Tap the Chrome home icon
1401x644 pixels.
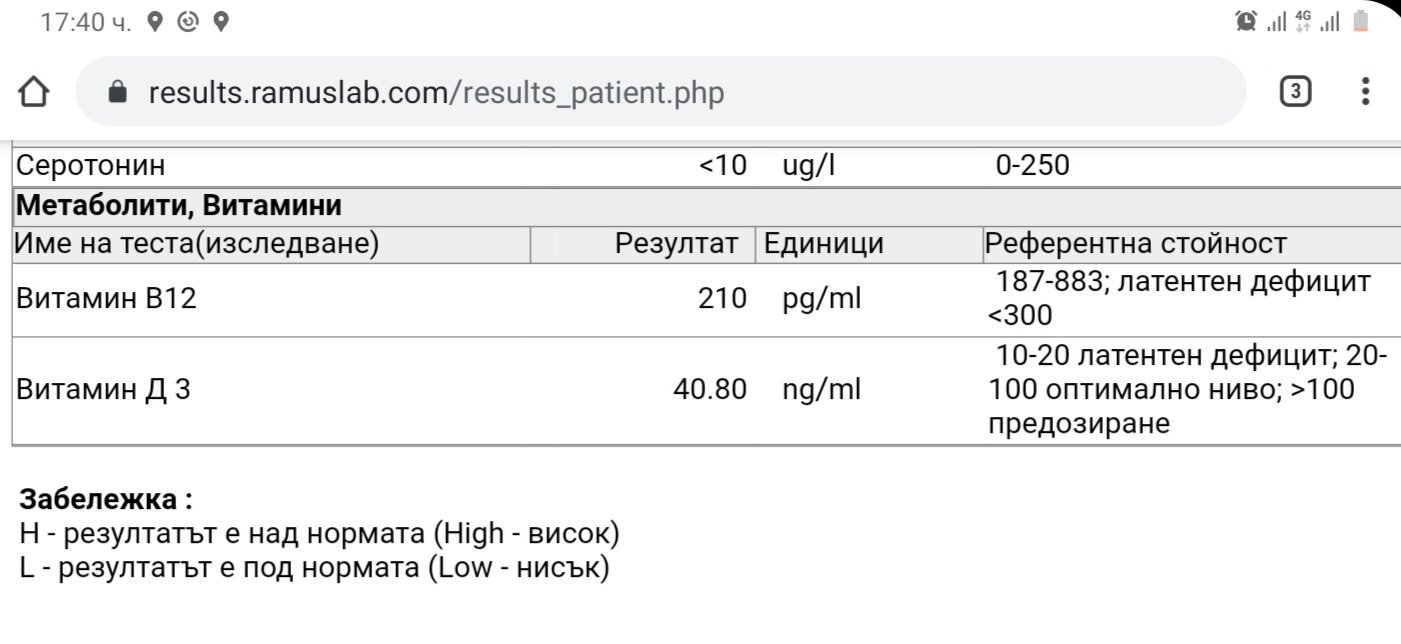(34, 93)
